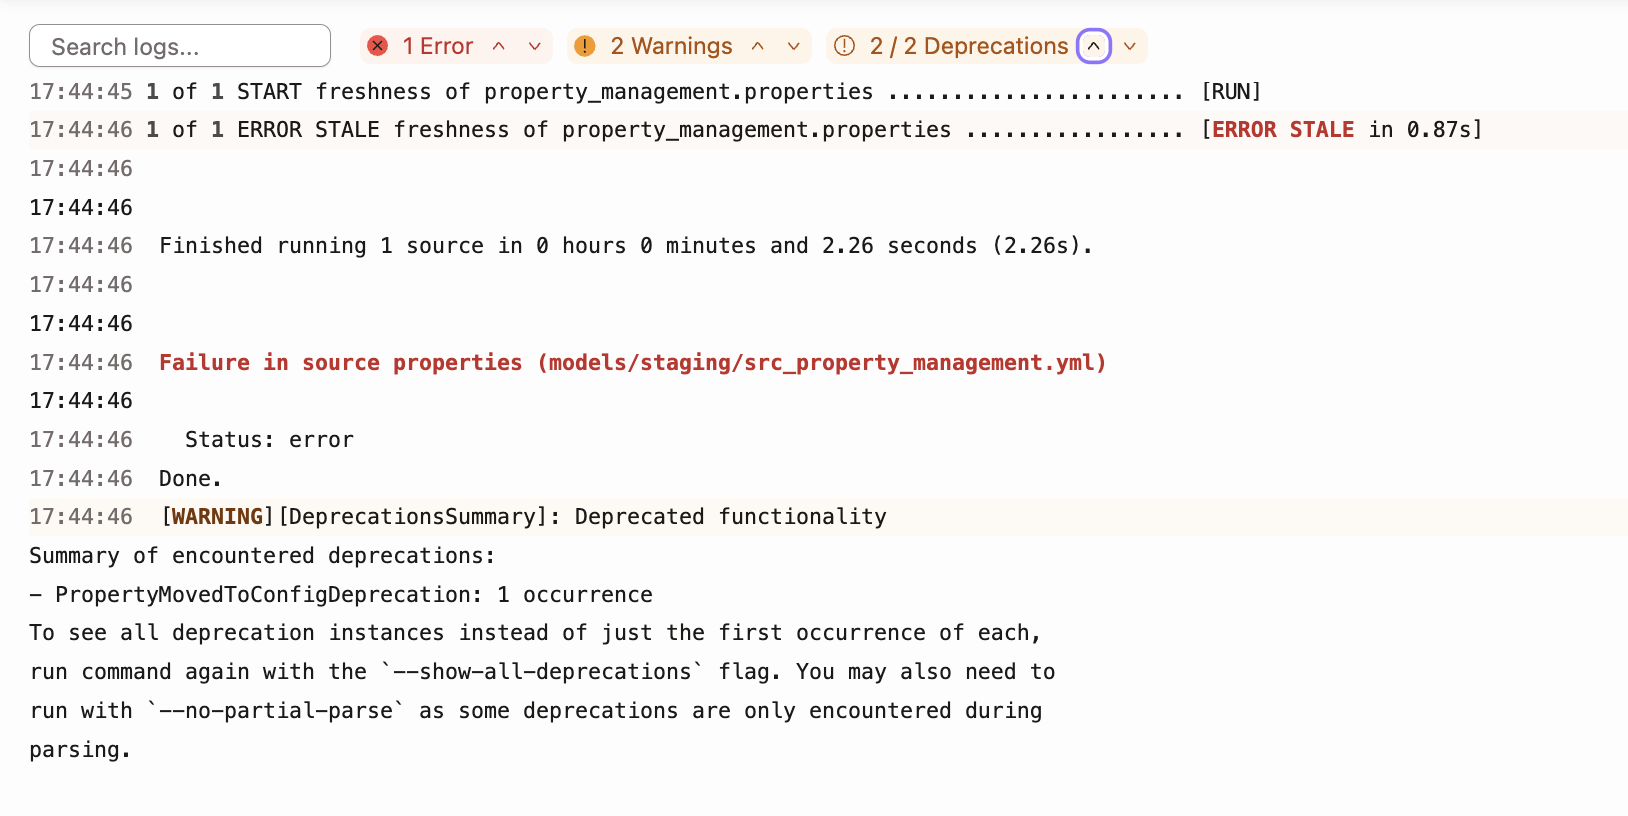Click the 17:44:45 timestamp on first line
The height and width of the screenshot is (816, 1628).
[81, 91]
